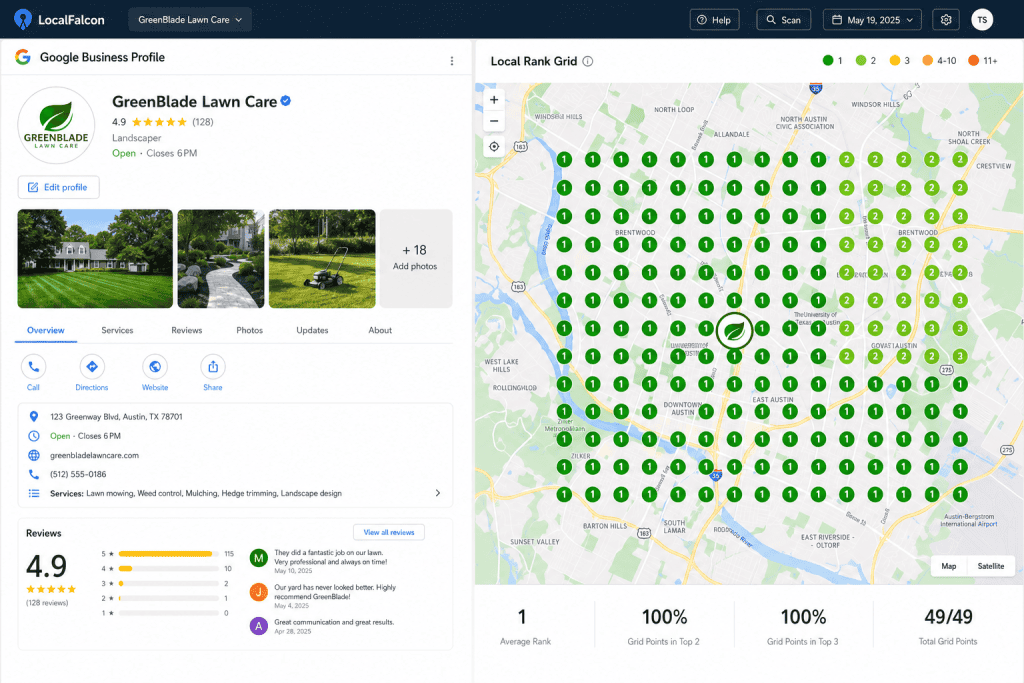Click the rank 11+ legend swatch
The height and width of the screenshot is (683, 1024).
click(x=974, y=61)
